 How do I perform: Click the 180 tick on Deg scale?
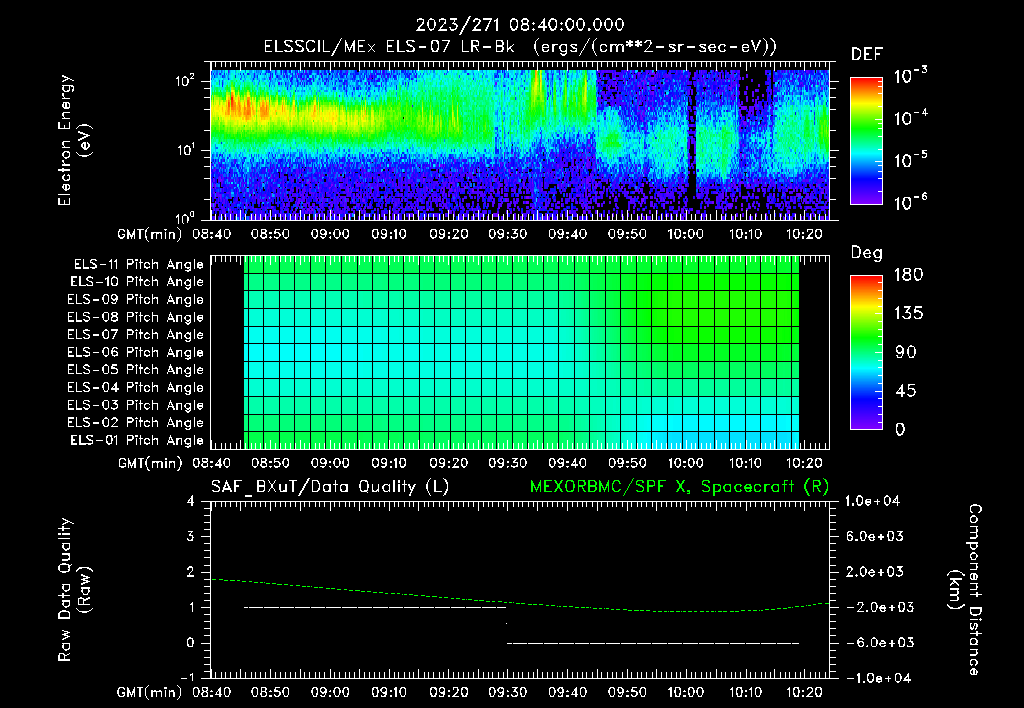pos(909,274)
